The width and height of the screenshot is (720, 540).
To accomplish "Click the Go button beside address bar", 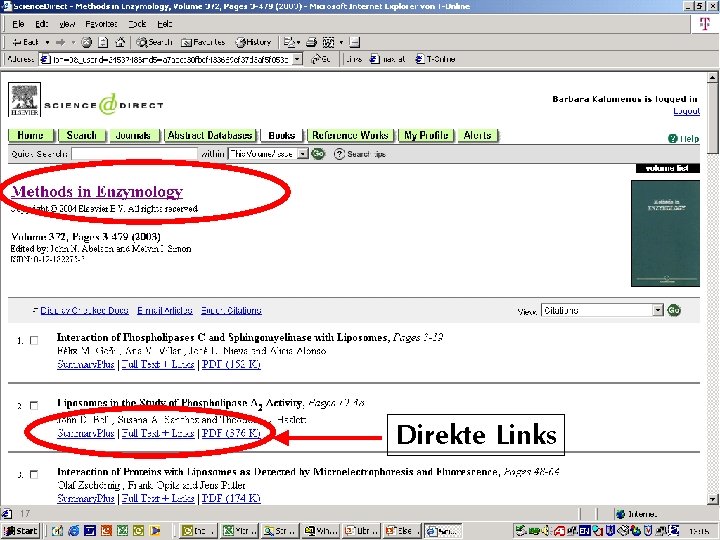I will coord(321,59).
